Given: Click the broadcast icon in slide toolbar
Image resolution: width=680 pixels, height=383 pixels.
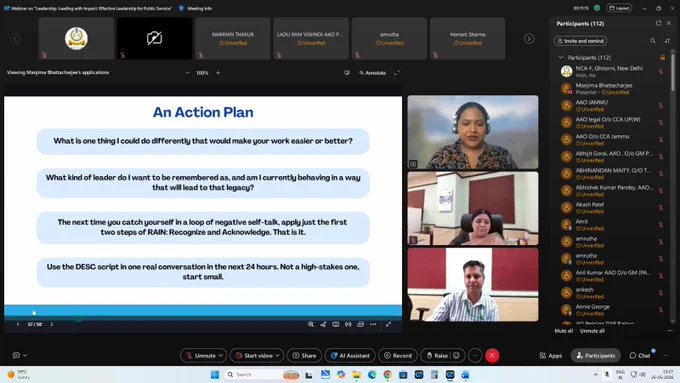Looking at the screenshot, I should [x=348, y=324].
